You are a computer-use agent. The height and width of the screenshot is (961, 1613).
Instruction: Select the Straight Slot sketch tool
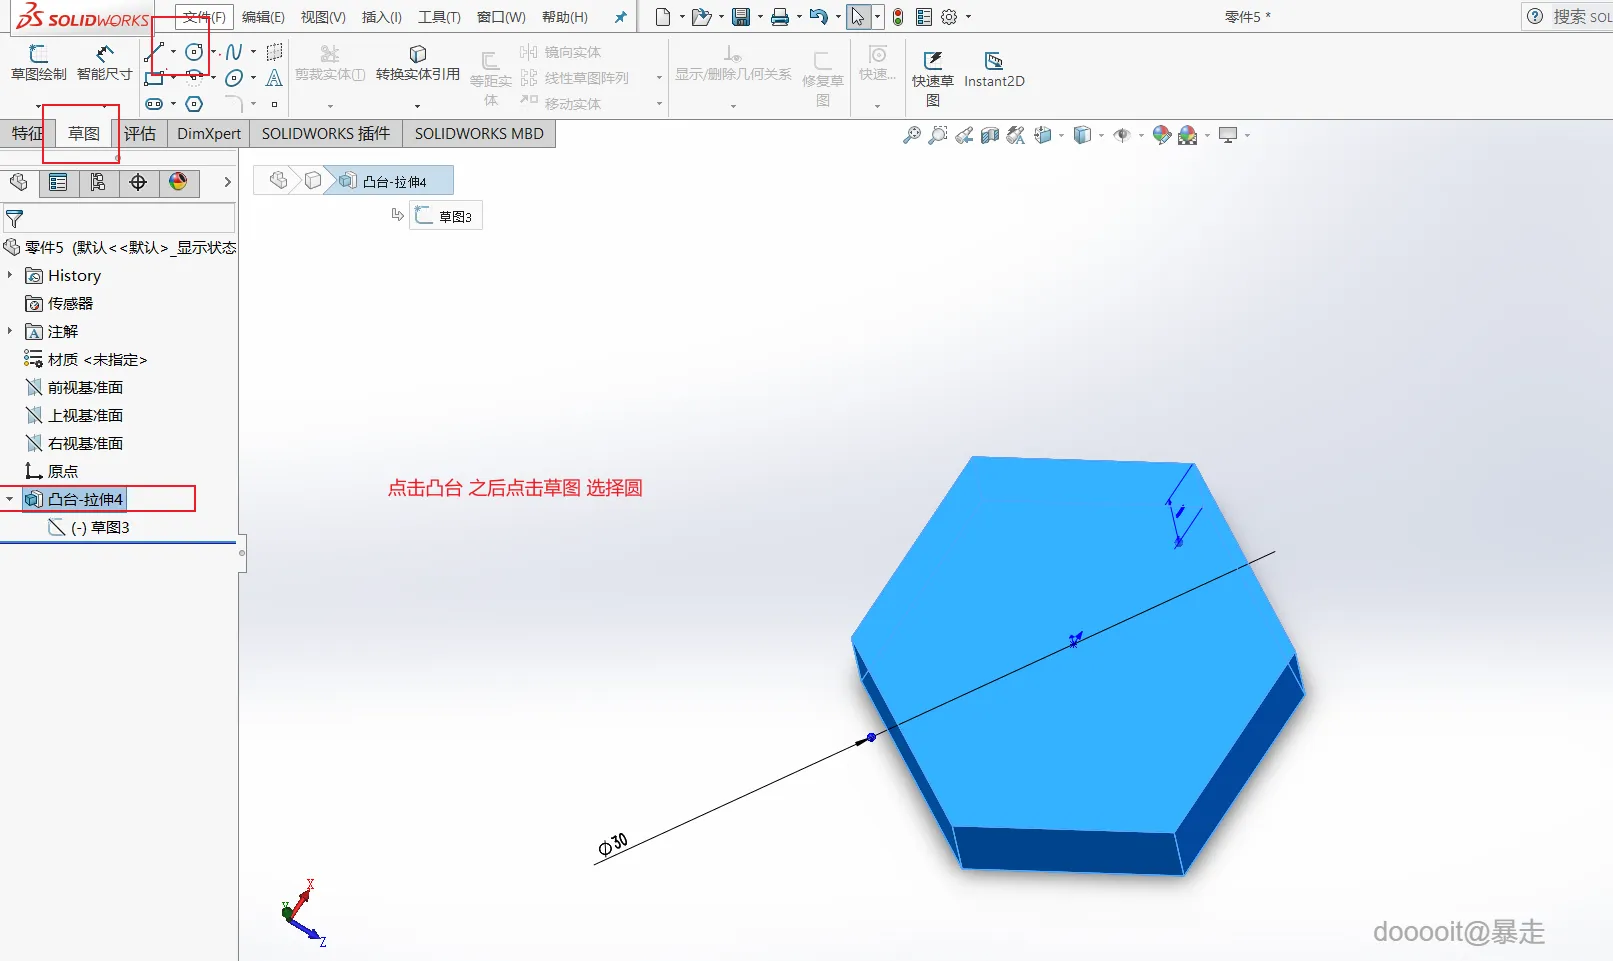click(154, 104)
